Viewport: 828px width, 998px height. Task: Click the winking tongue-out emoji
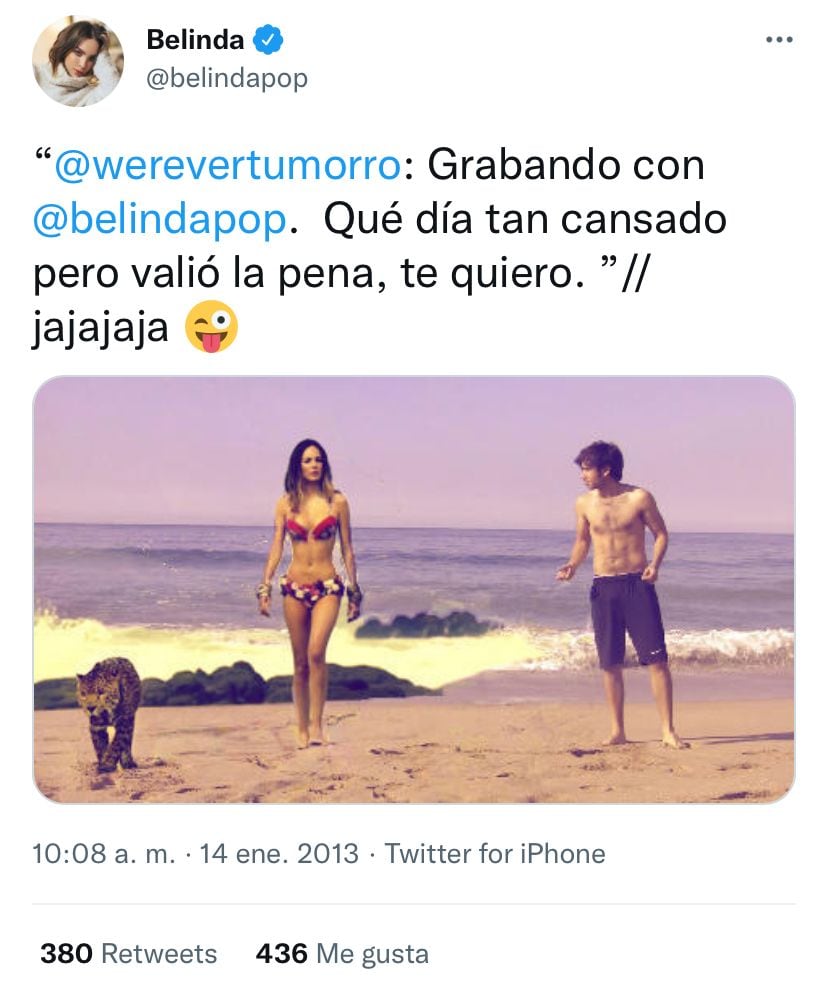coord(211,327)
